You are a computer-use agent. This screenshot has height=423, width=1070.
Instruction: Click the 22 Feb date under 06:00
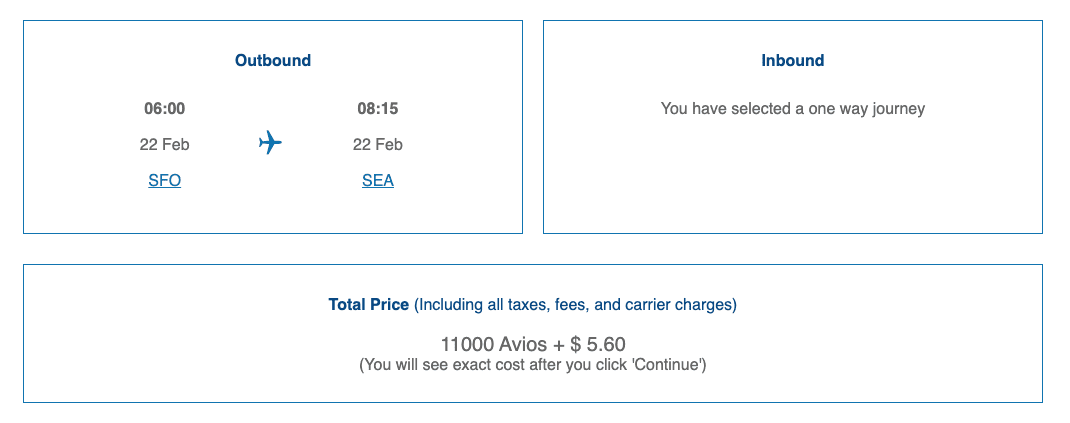(165, 145)
